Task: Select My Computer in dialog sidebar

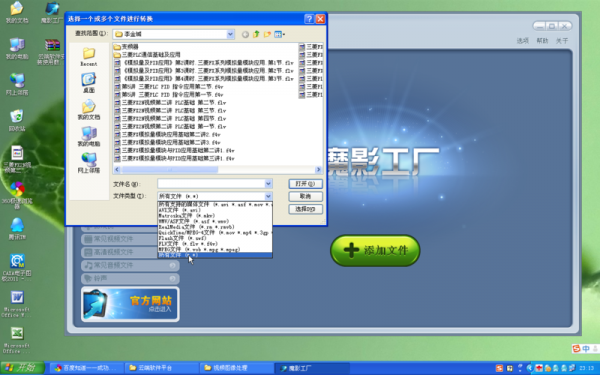Action: point(89,137)
